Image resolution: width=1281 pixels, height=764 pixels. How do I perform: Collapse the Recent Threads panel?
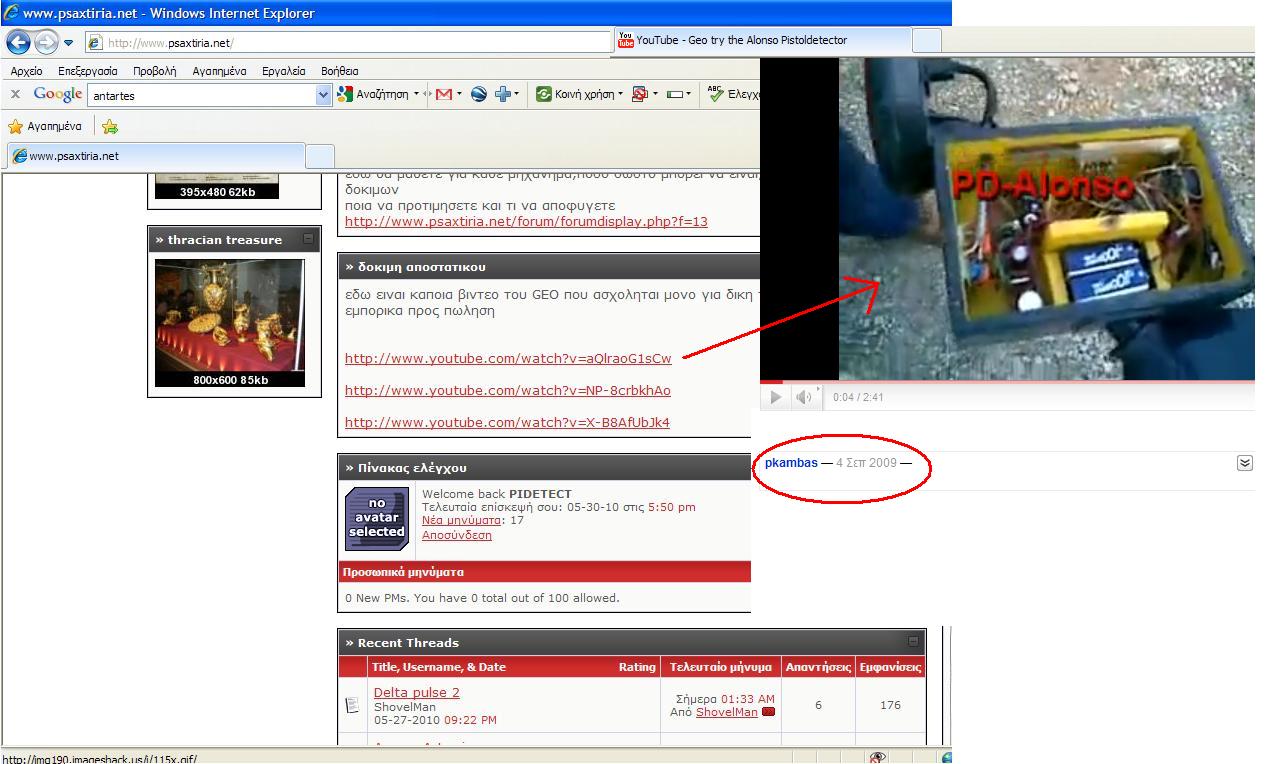913,641
